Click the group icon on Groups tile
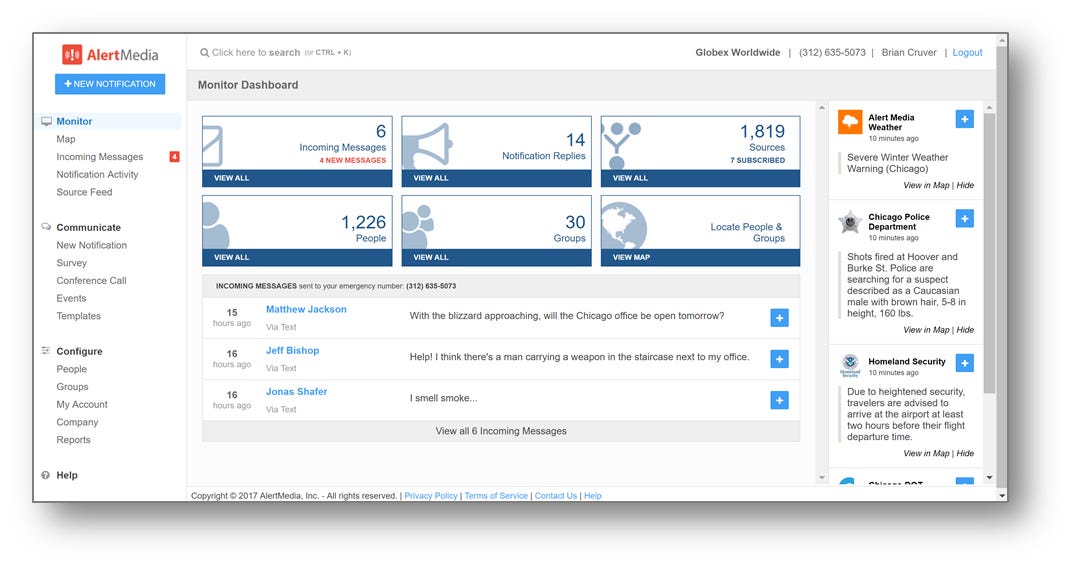1074x568 pixels. pos(418,227)
